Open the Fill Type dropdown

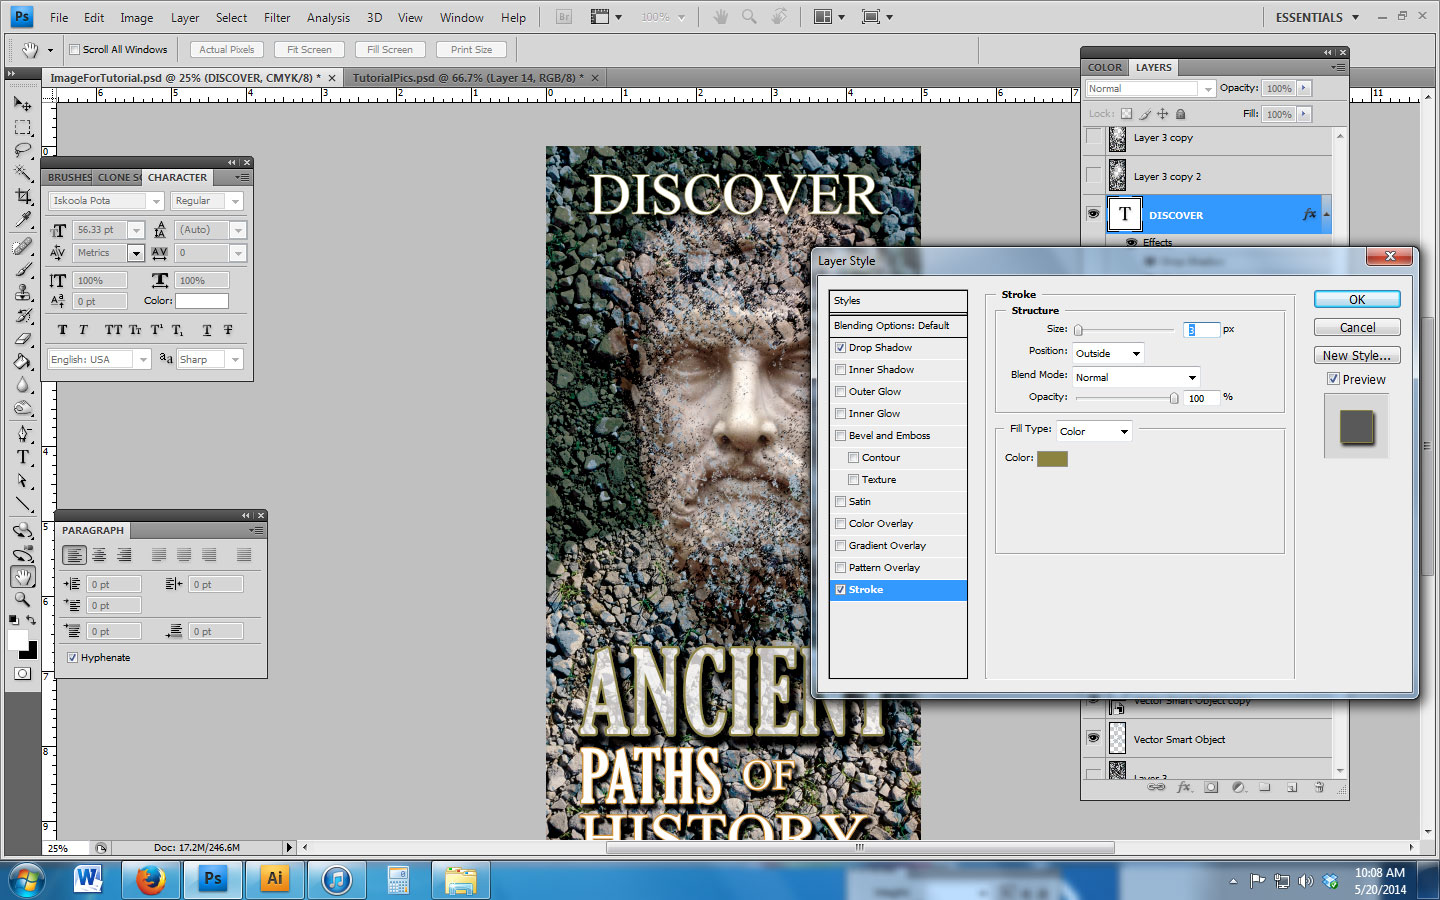[1094, 431]
